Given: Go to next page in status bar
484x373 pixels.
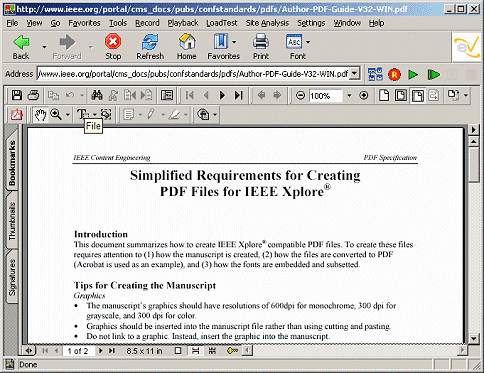Looking at the screenshot, I should click(x=100, y=351).
